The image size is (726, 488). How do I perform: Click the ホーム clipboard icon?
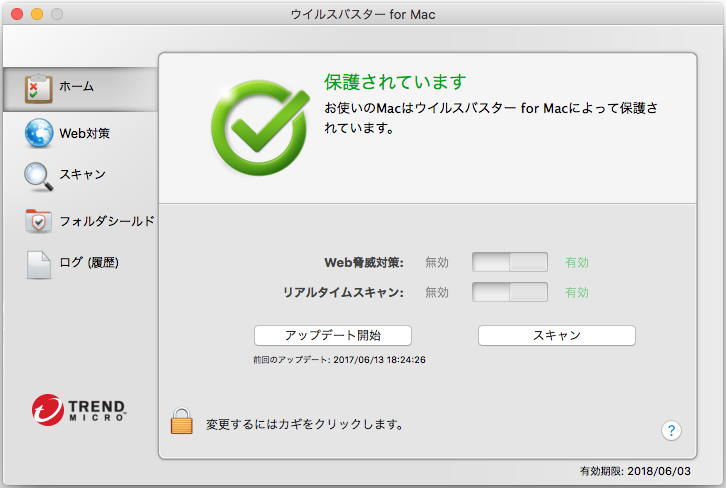[38, 88]
